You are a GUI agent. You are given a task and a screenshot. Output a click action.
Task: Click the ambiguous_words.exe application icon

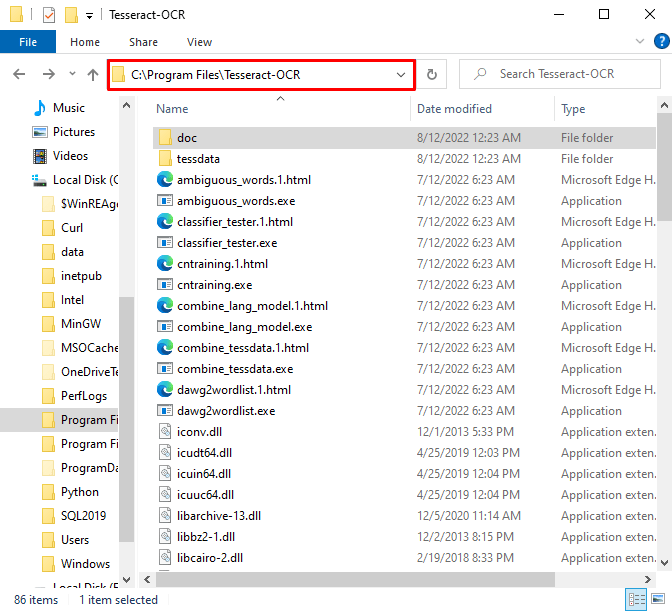165,201
